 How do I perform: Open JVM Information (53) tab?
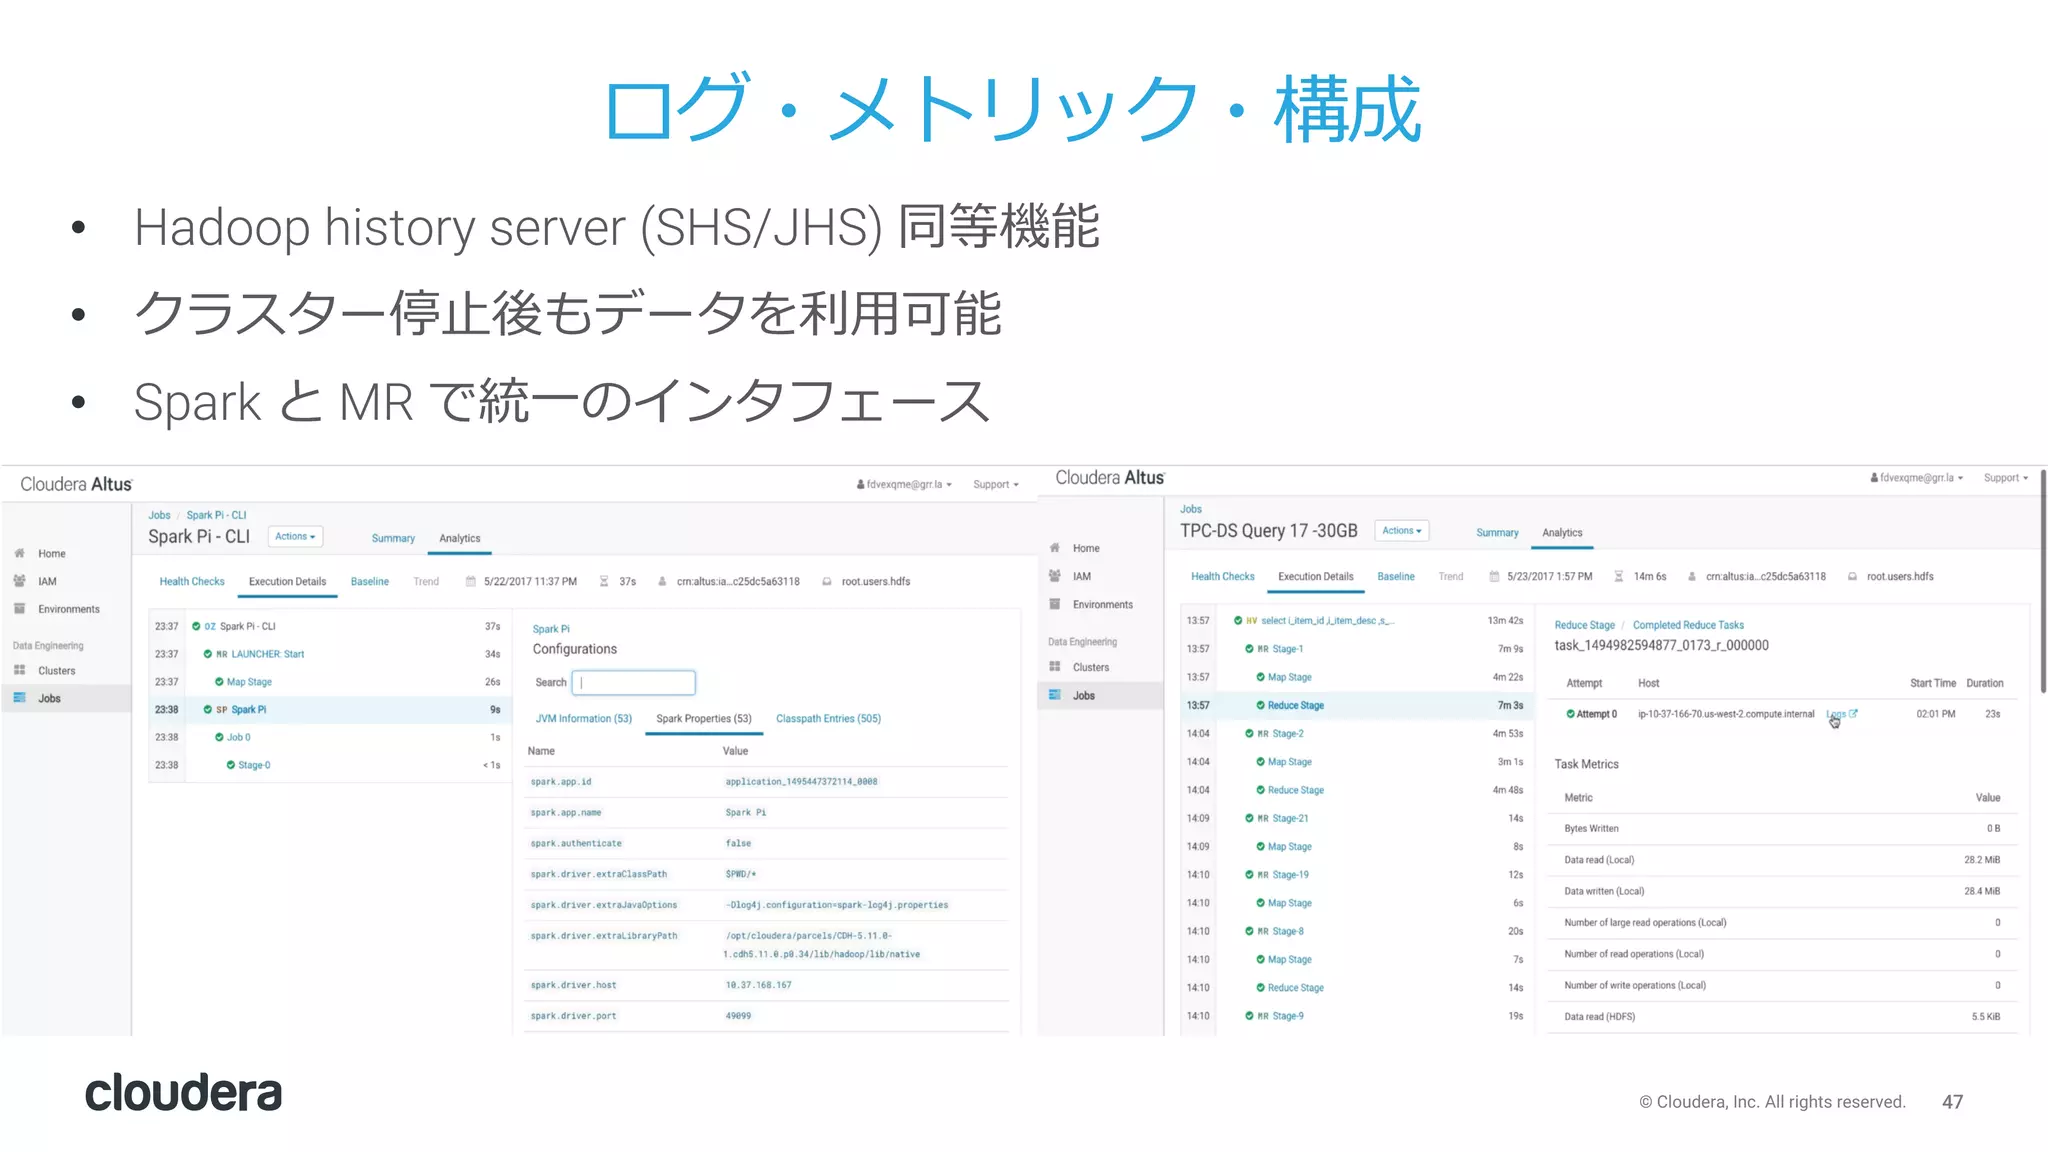tap(584, 719)
